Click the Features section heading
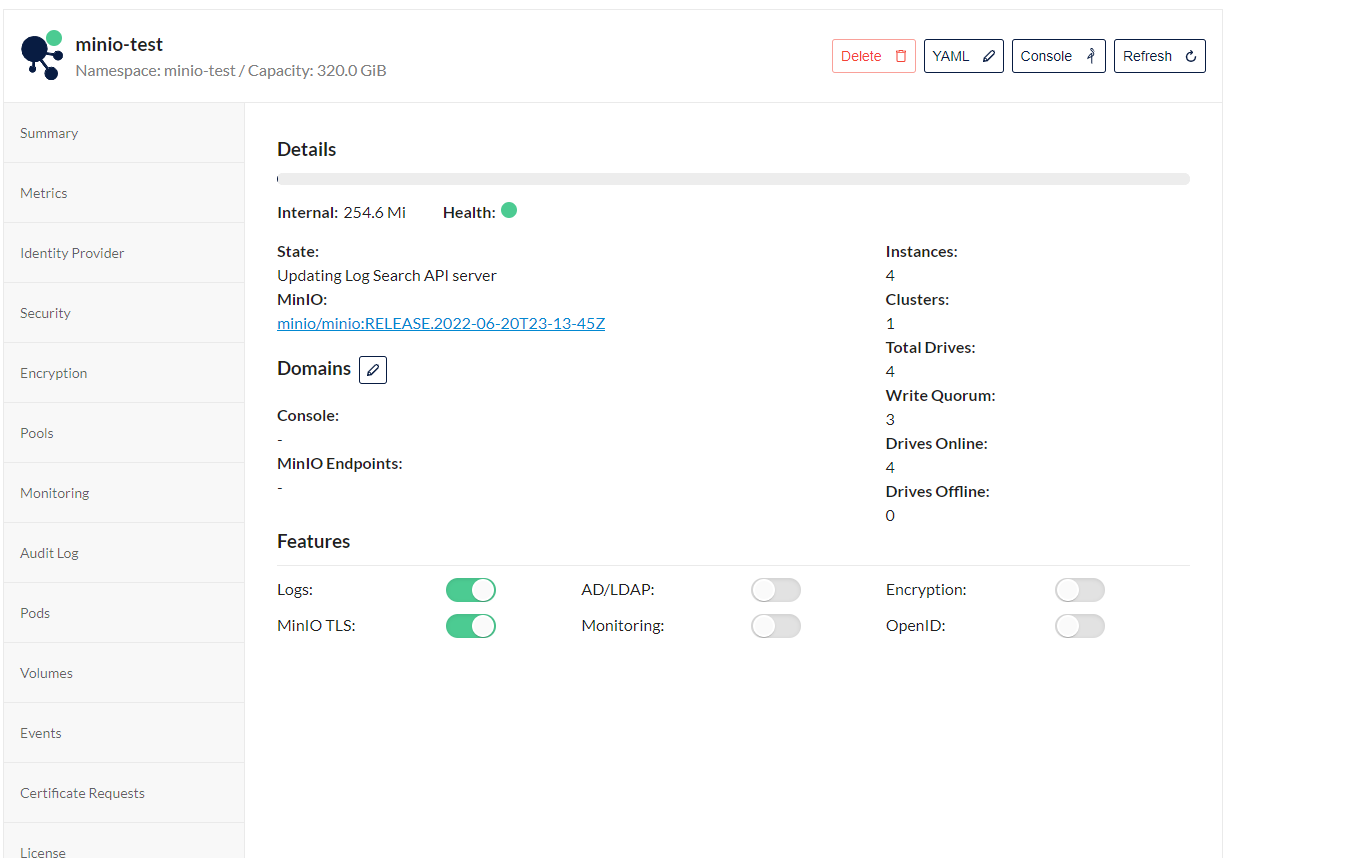The width and height of the screenshot is (1349, 858). pyautogui.click(x=314, y=541)
